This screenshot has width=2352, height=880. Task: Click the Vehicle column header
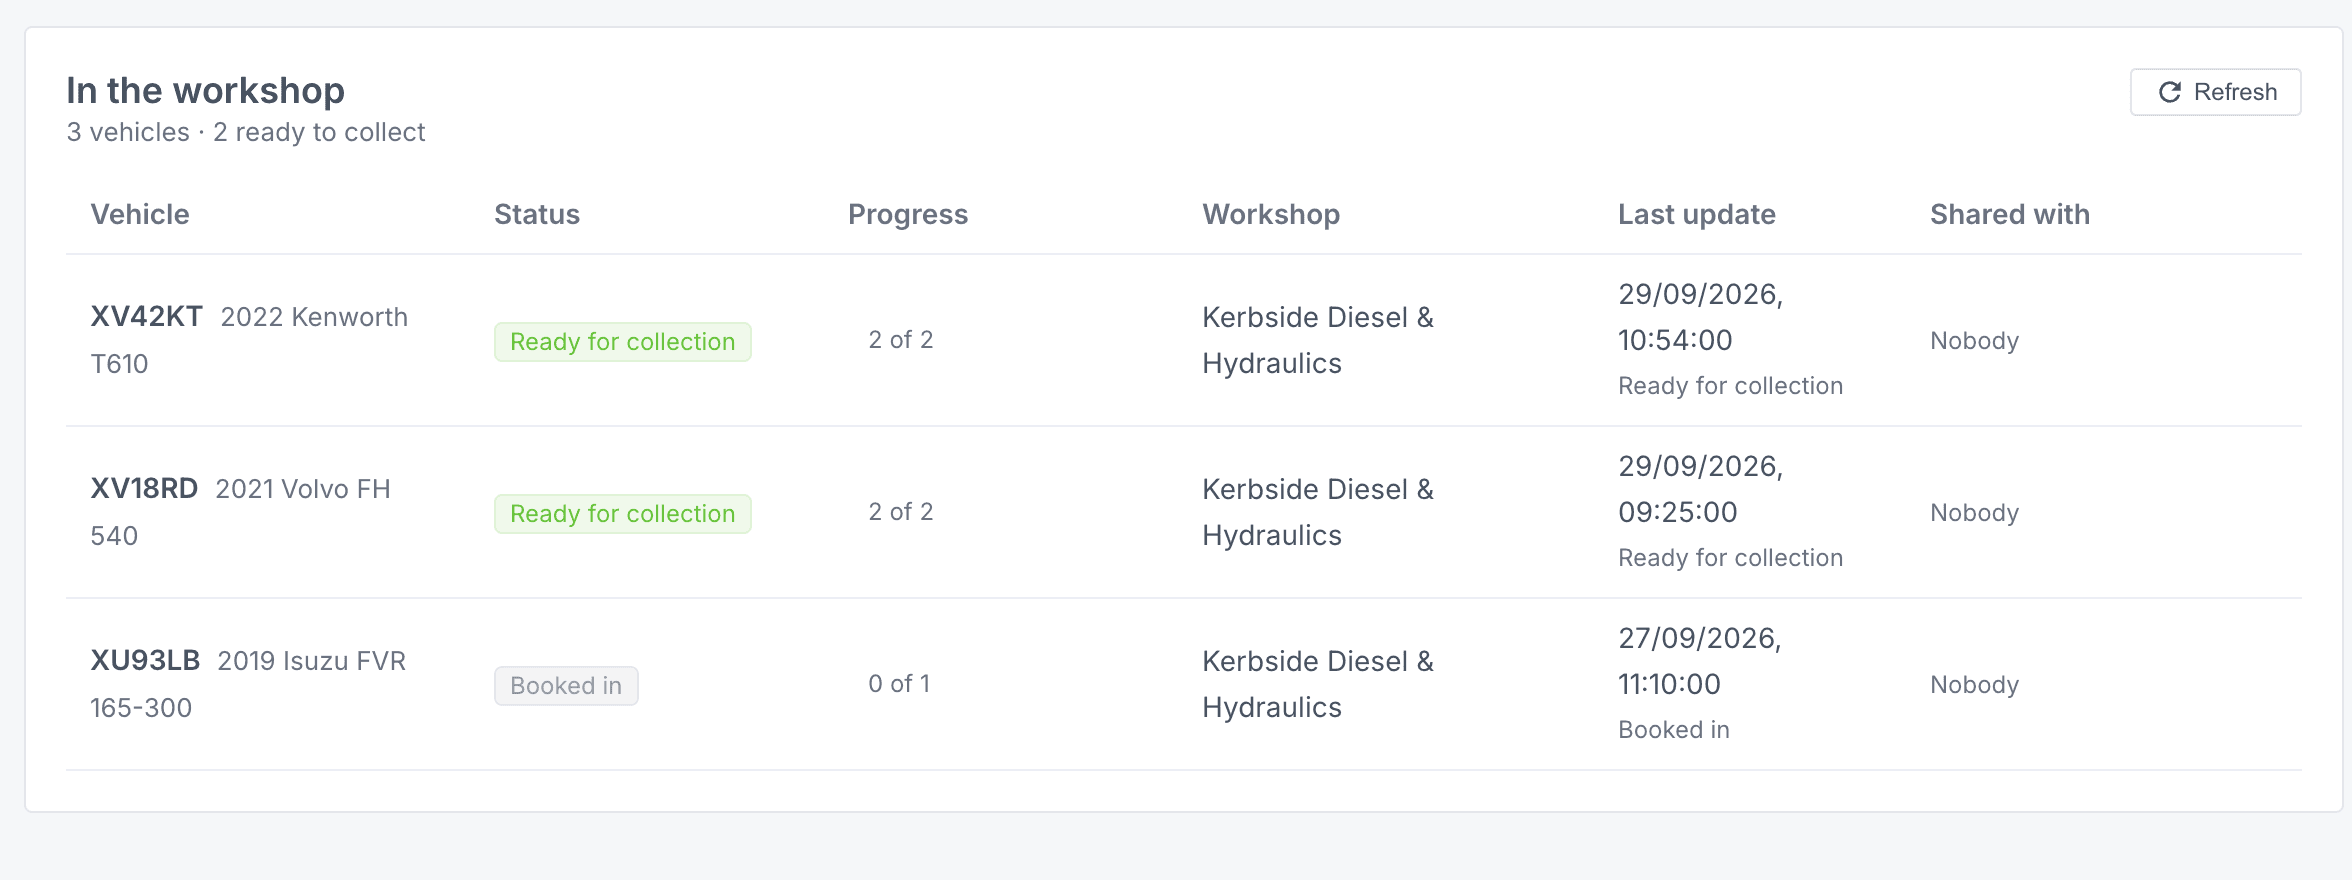click(x=140, y=214)
